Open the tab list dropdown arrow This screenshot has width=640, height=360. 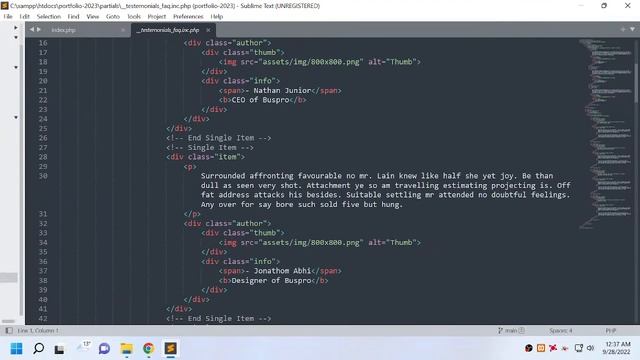(x=632, y=29)
